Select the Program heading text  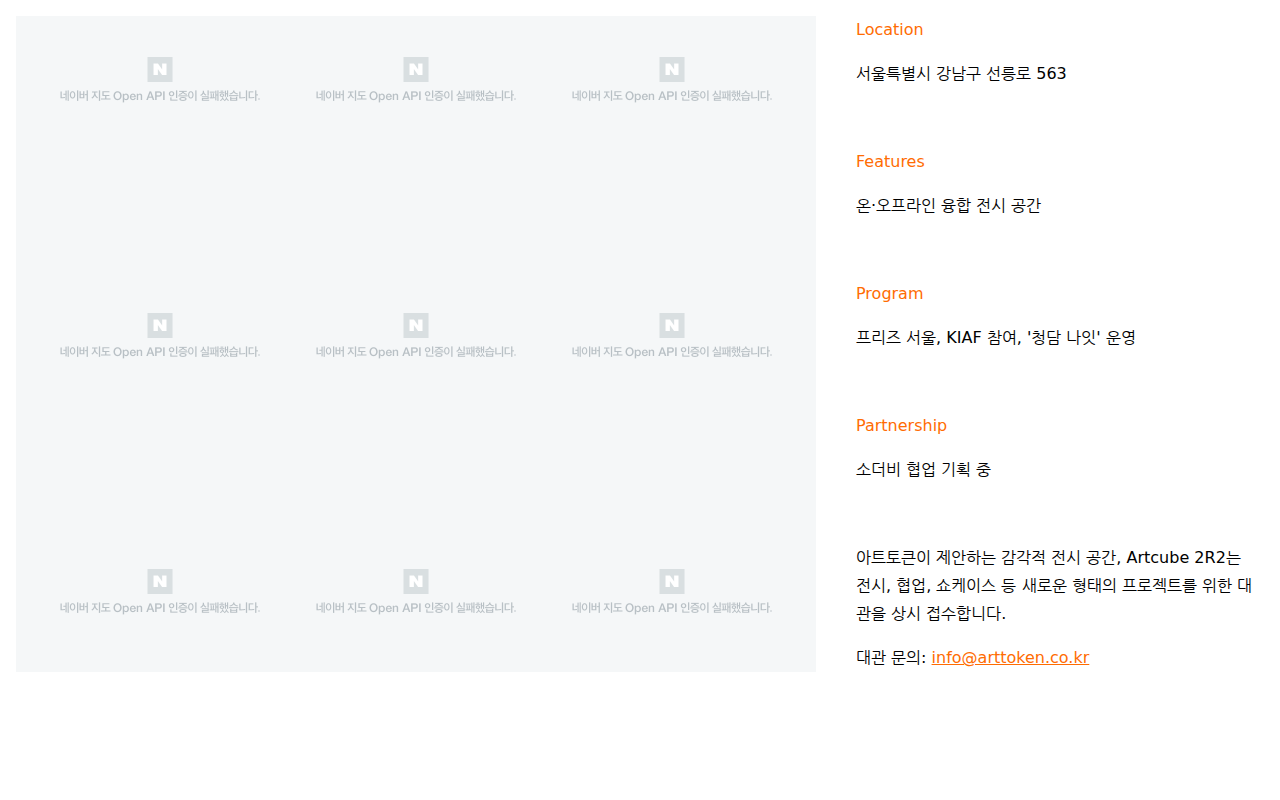889,293
